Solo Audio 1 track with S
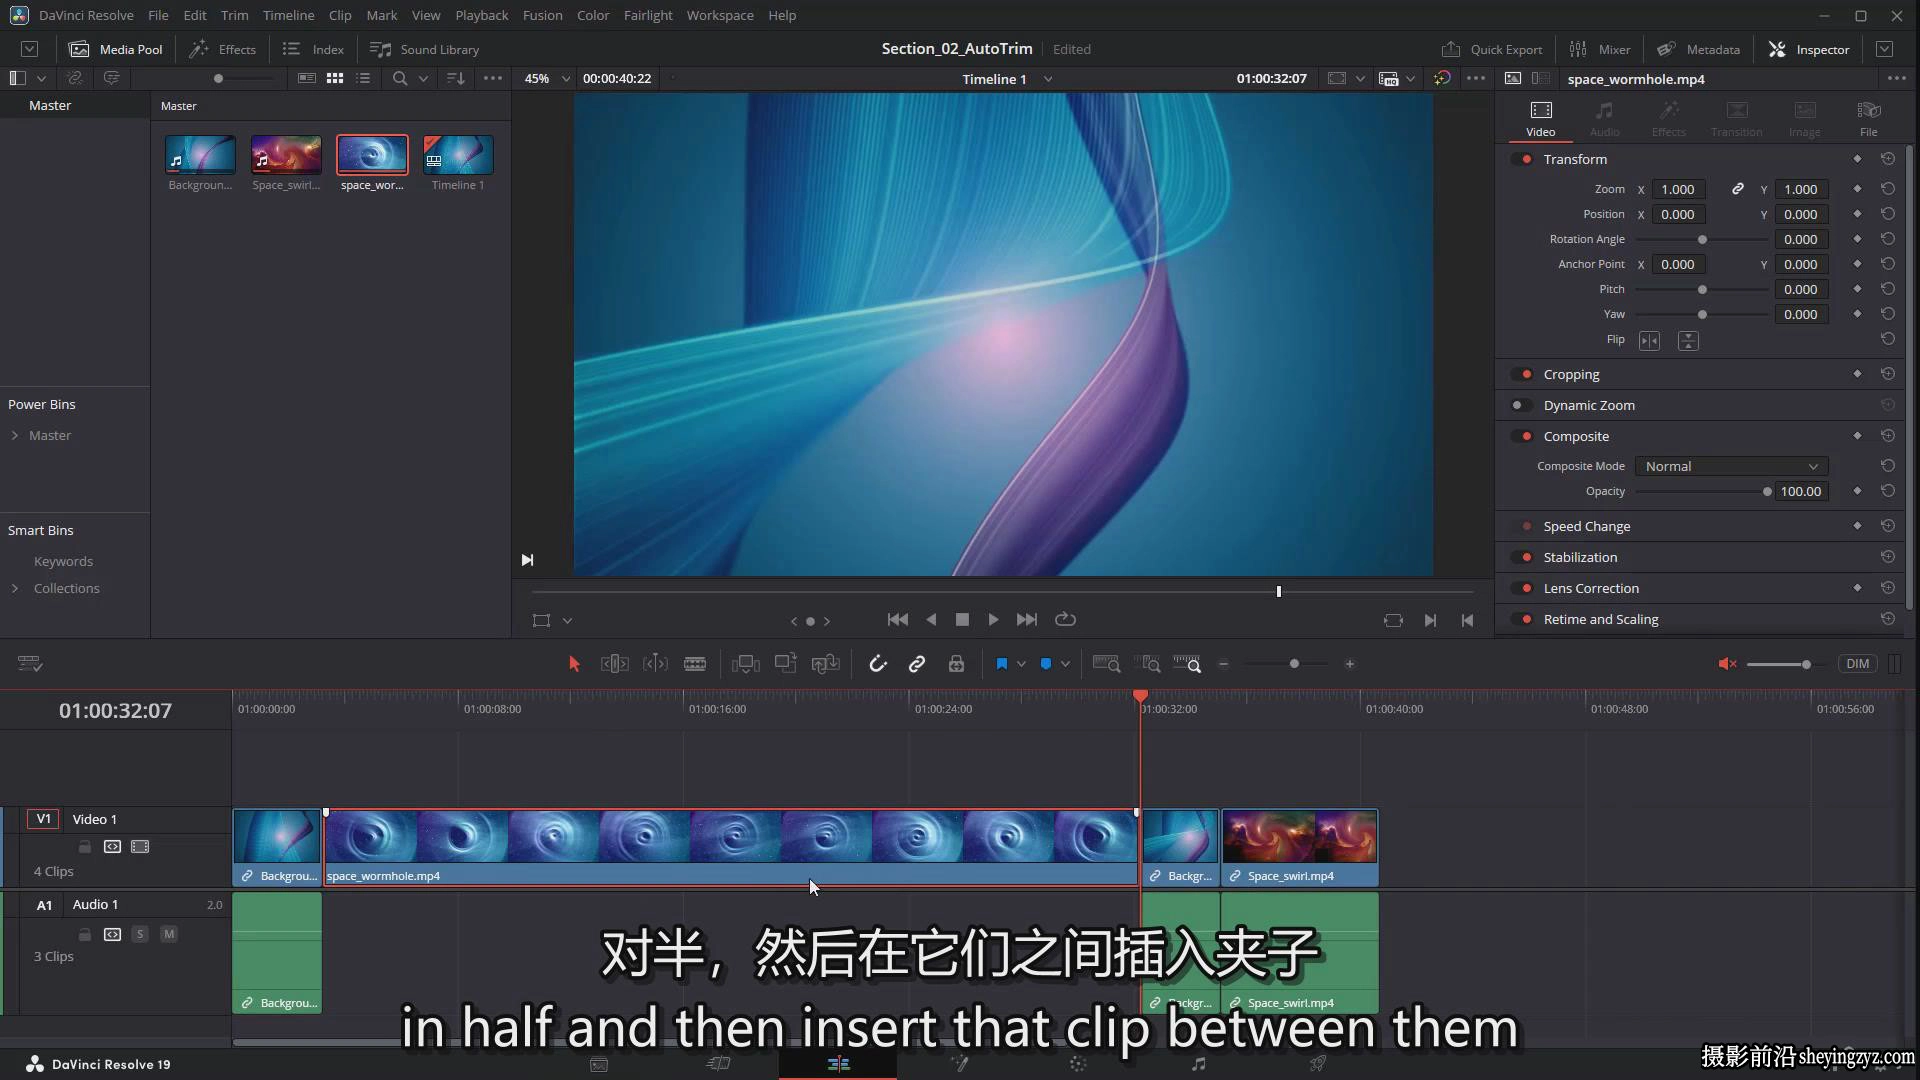 [140, 934]
